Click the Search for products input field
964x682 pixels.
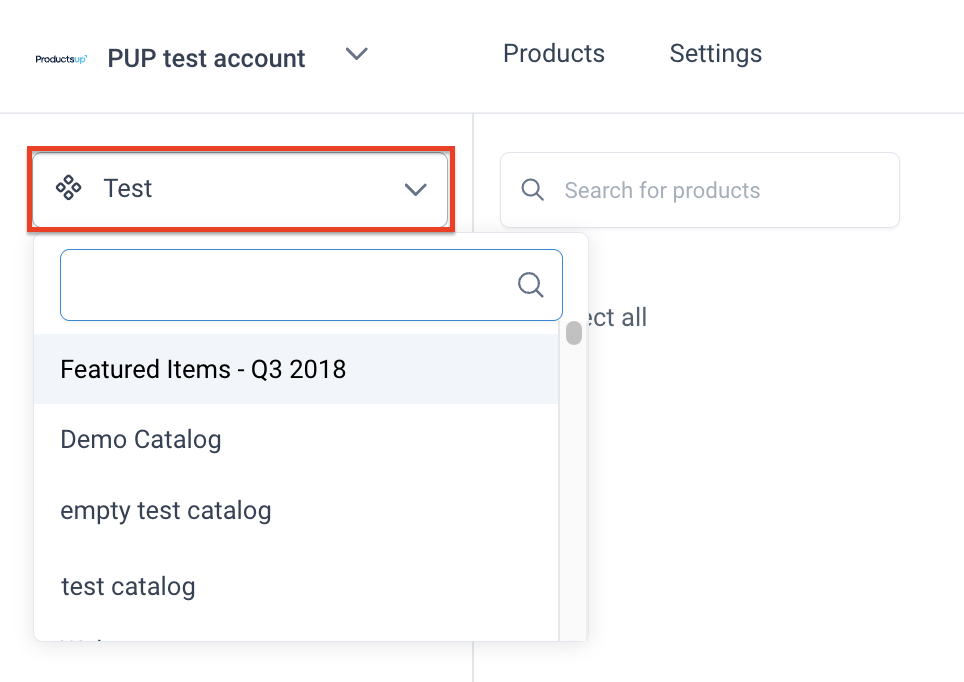[700, 190]
